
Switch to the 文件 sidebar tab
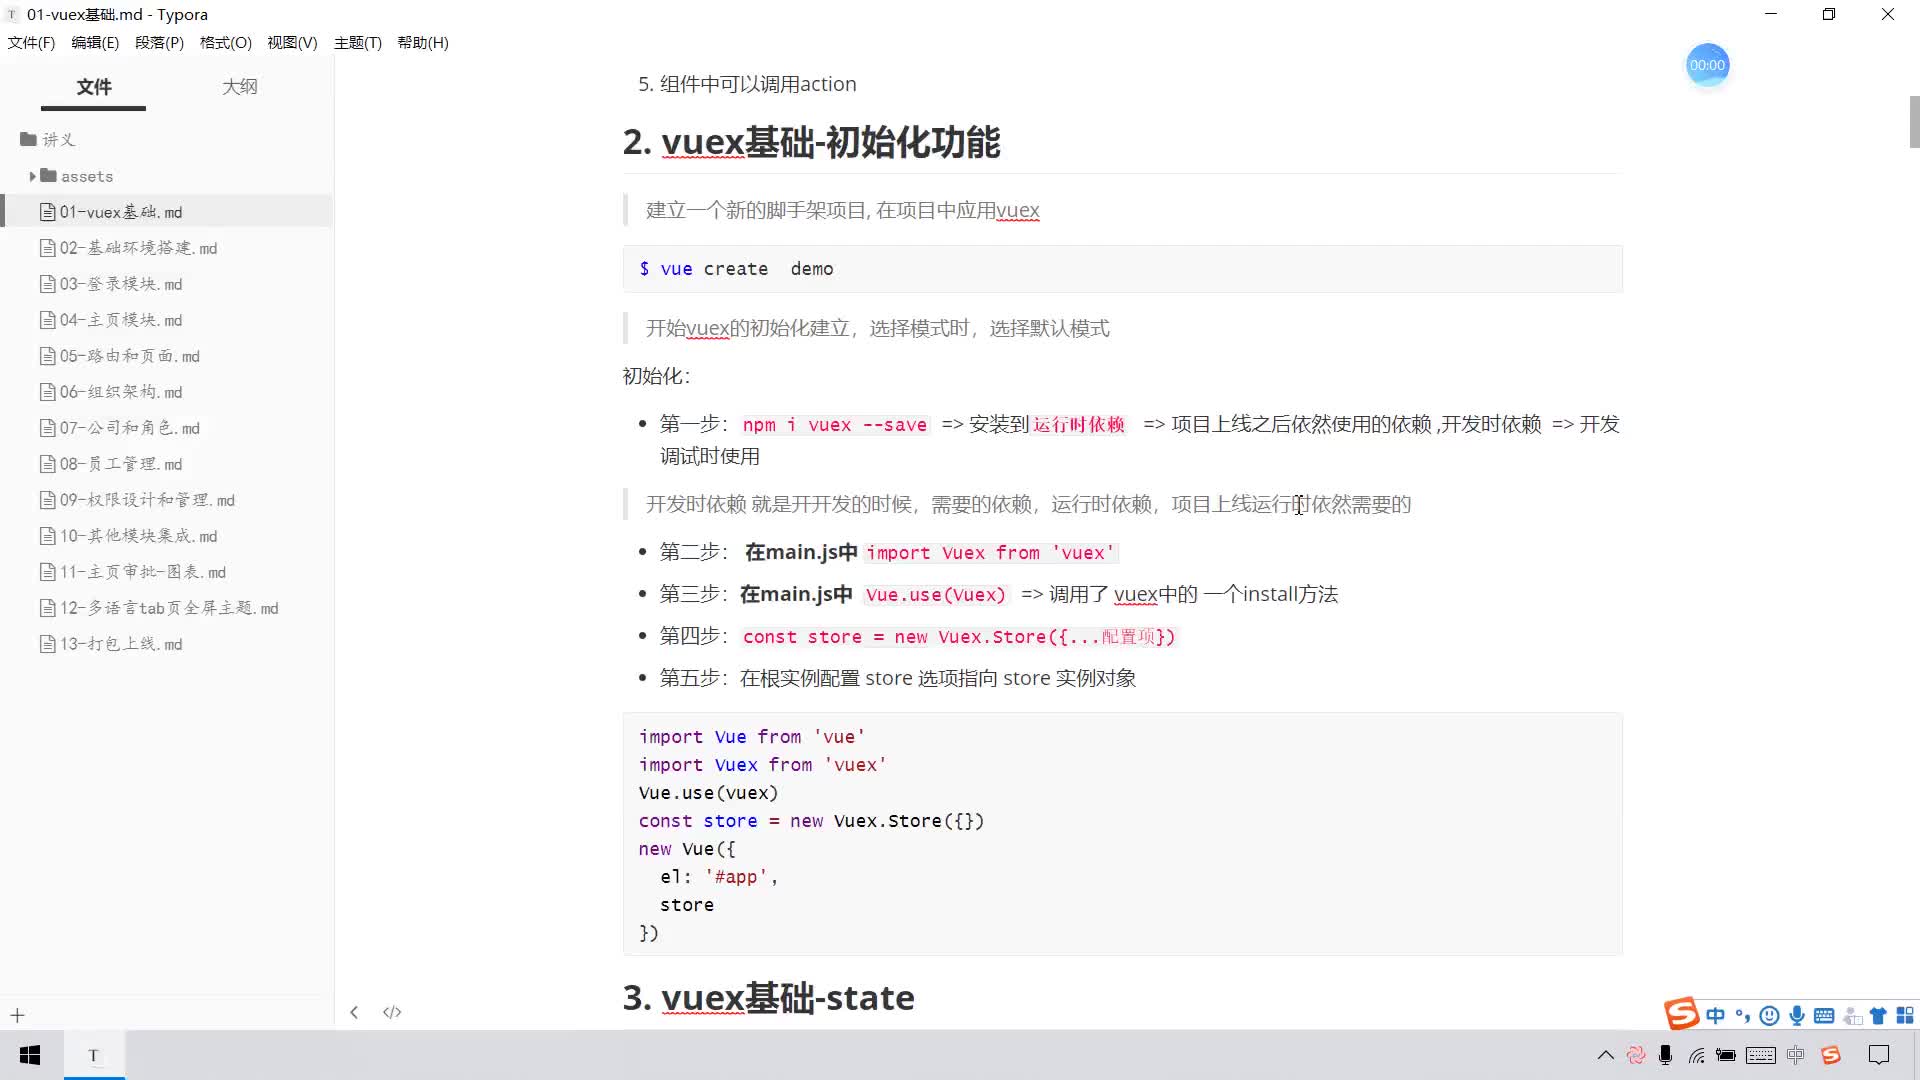coord(94,87)
